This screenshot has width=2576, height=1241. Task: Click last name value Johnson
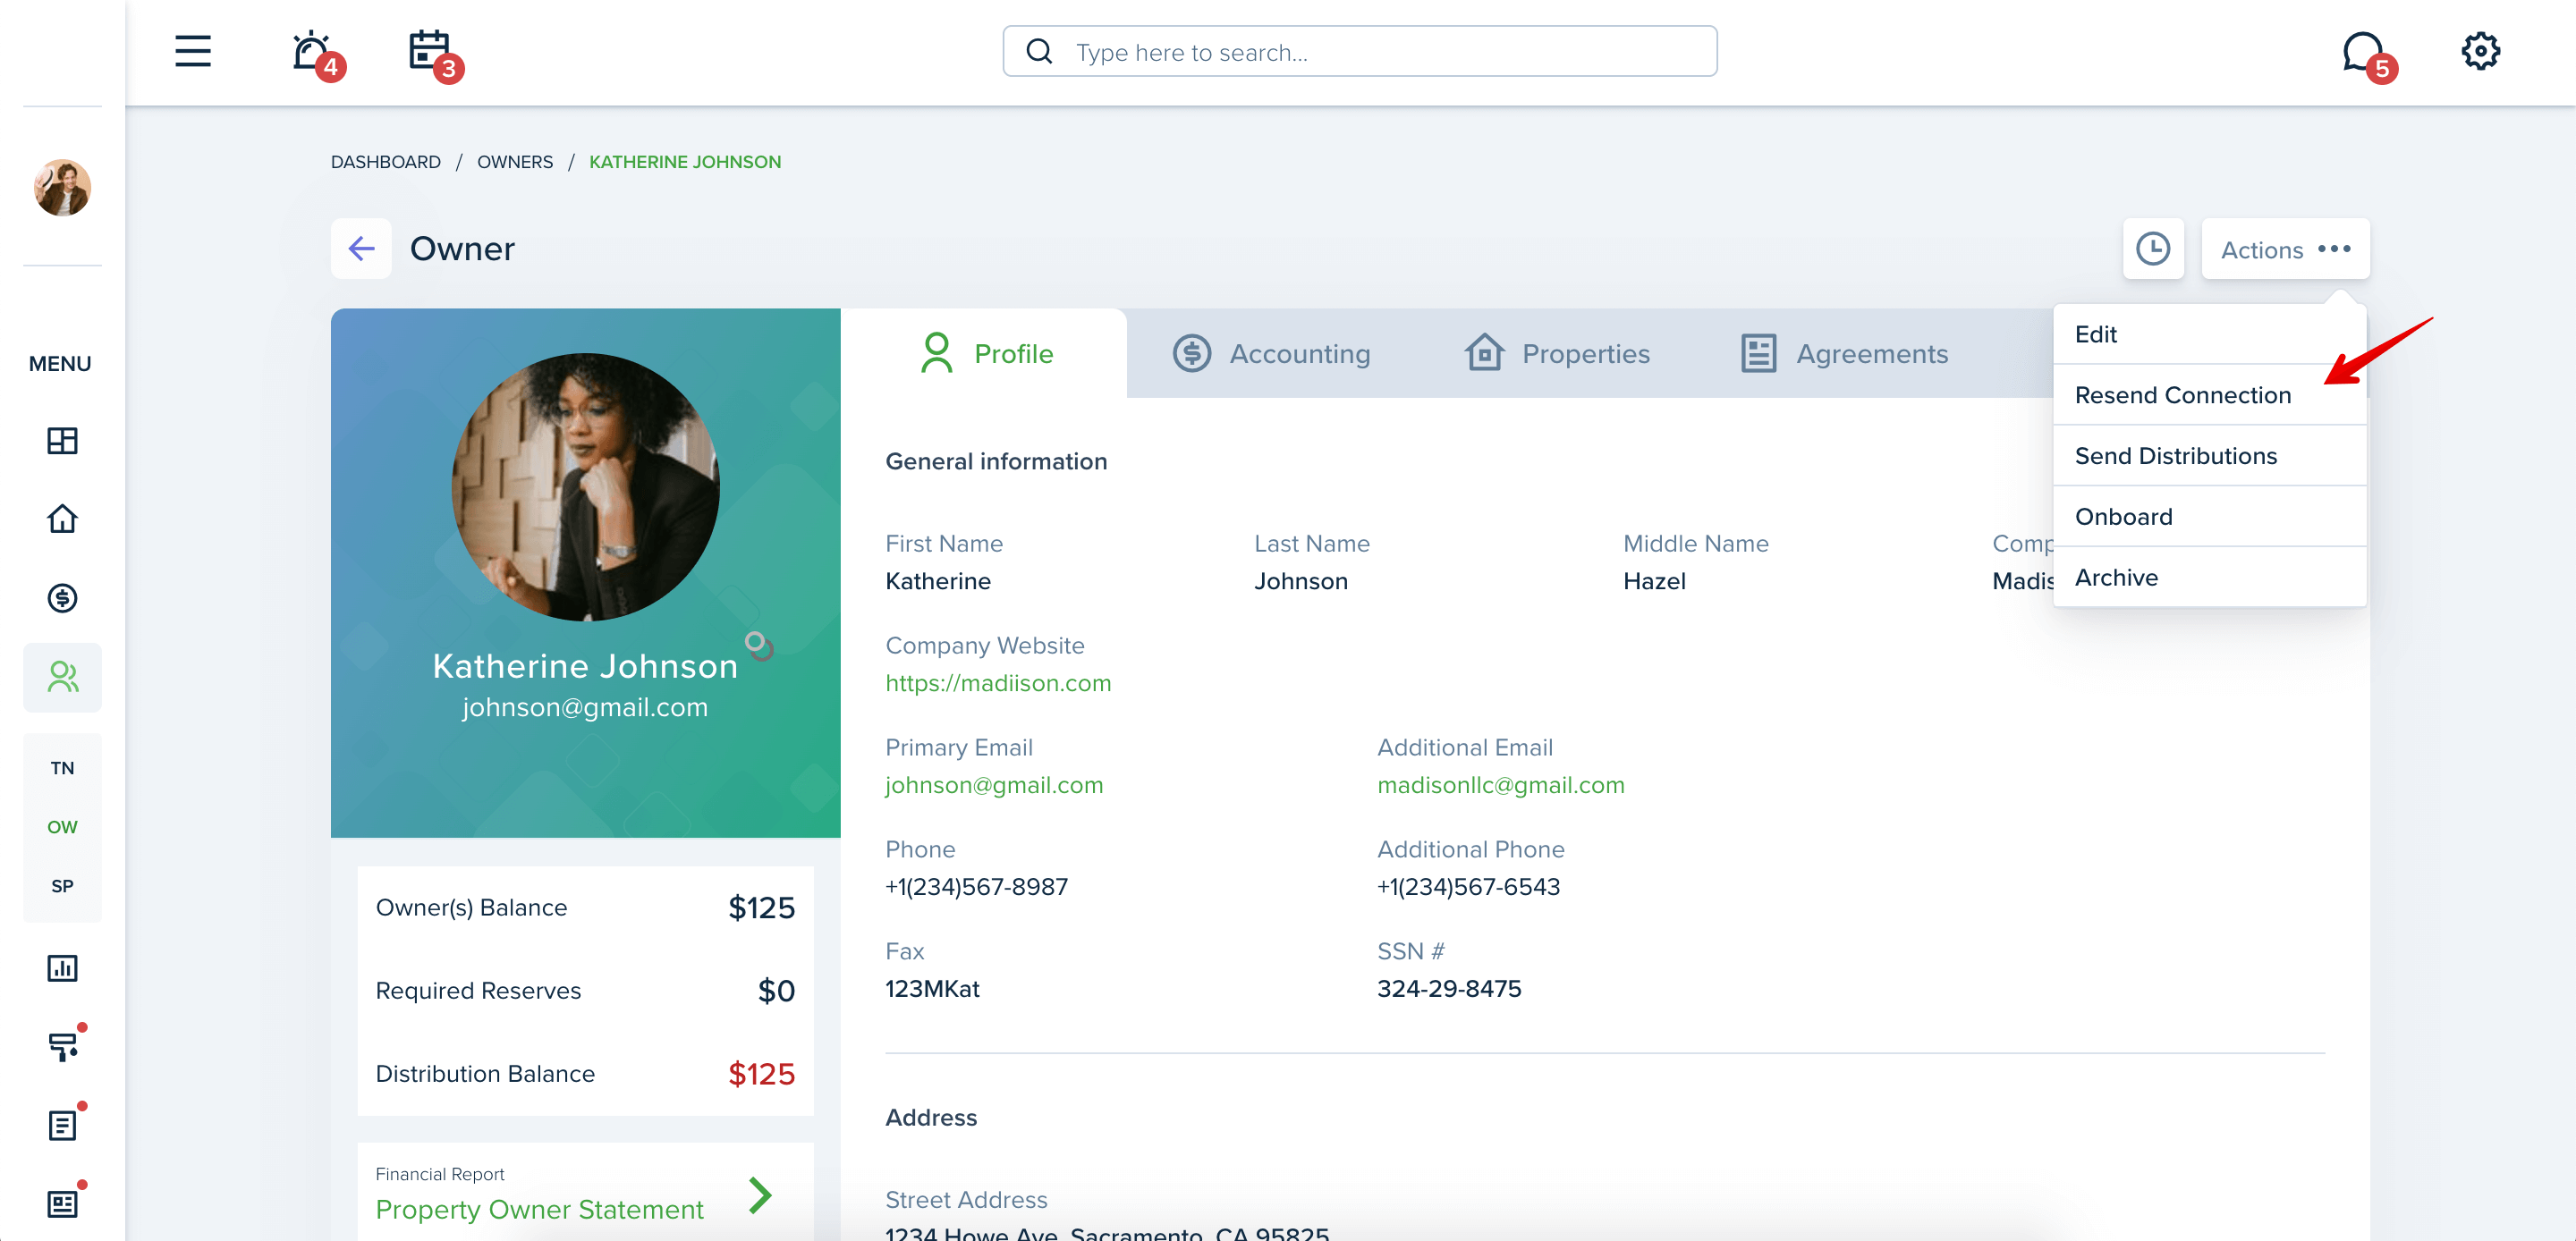coord(1301,581)
